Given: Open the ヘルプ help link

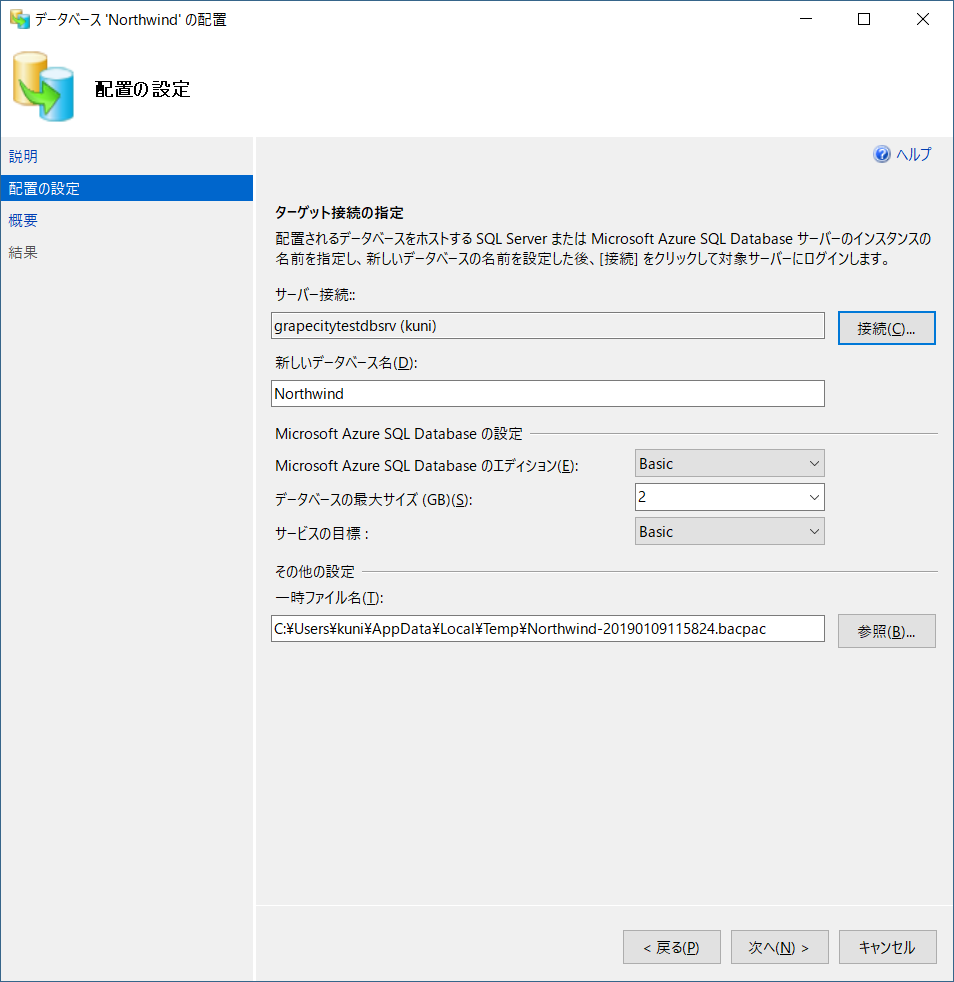Looking at the screenshot, I should point(913,154).
